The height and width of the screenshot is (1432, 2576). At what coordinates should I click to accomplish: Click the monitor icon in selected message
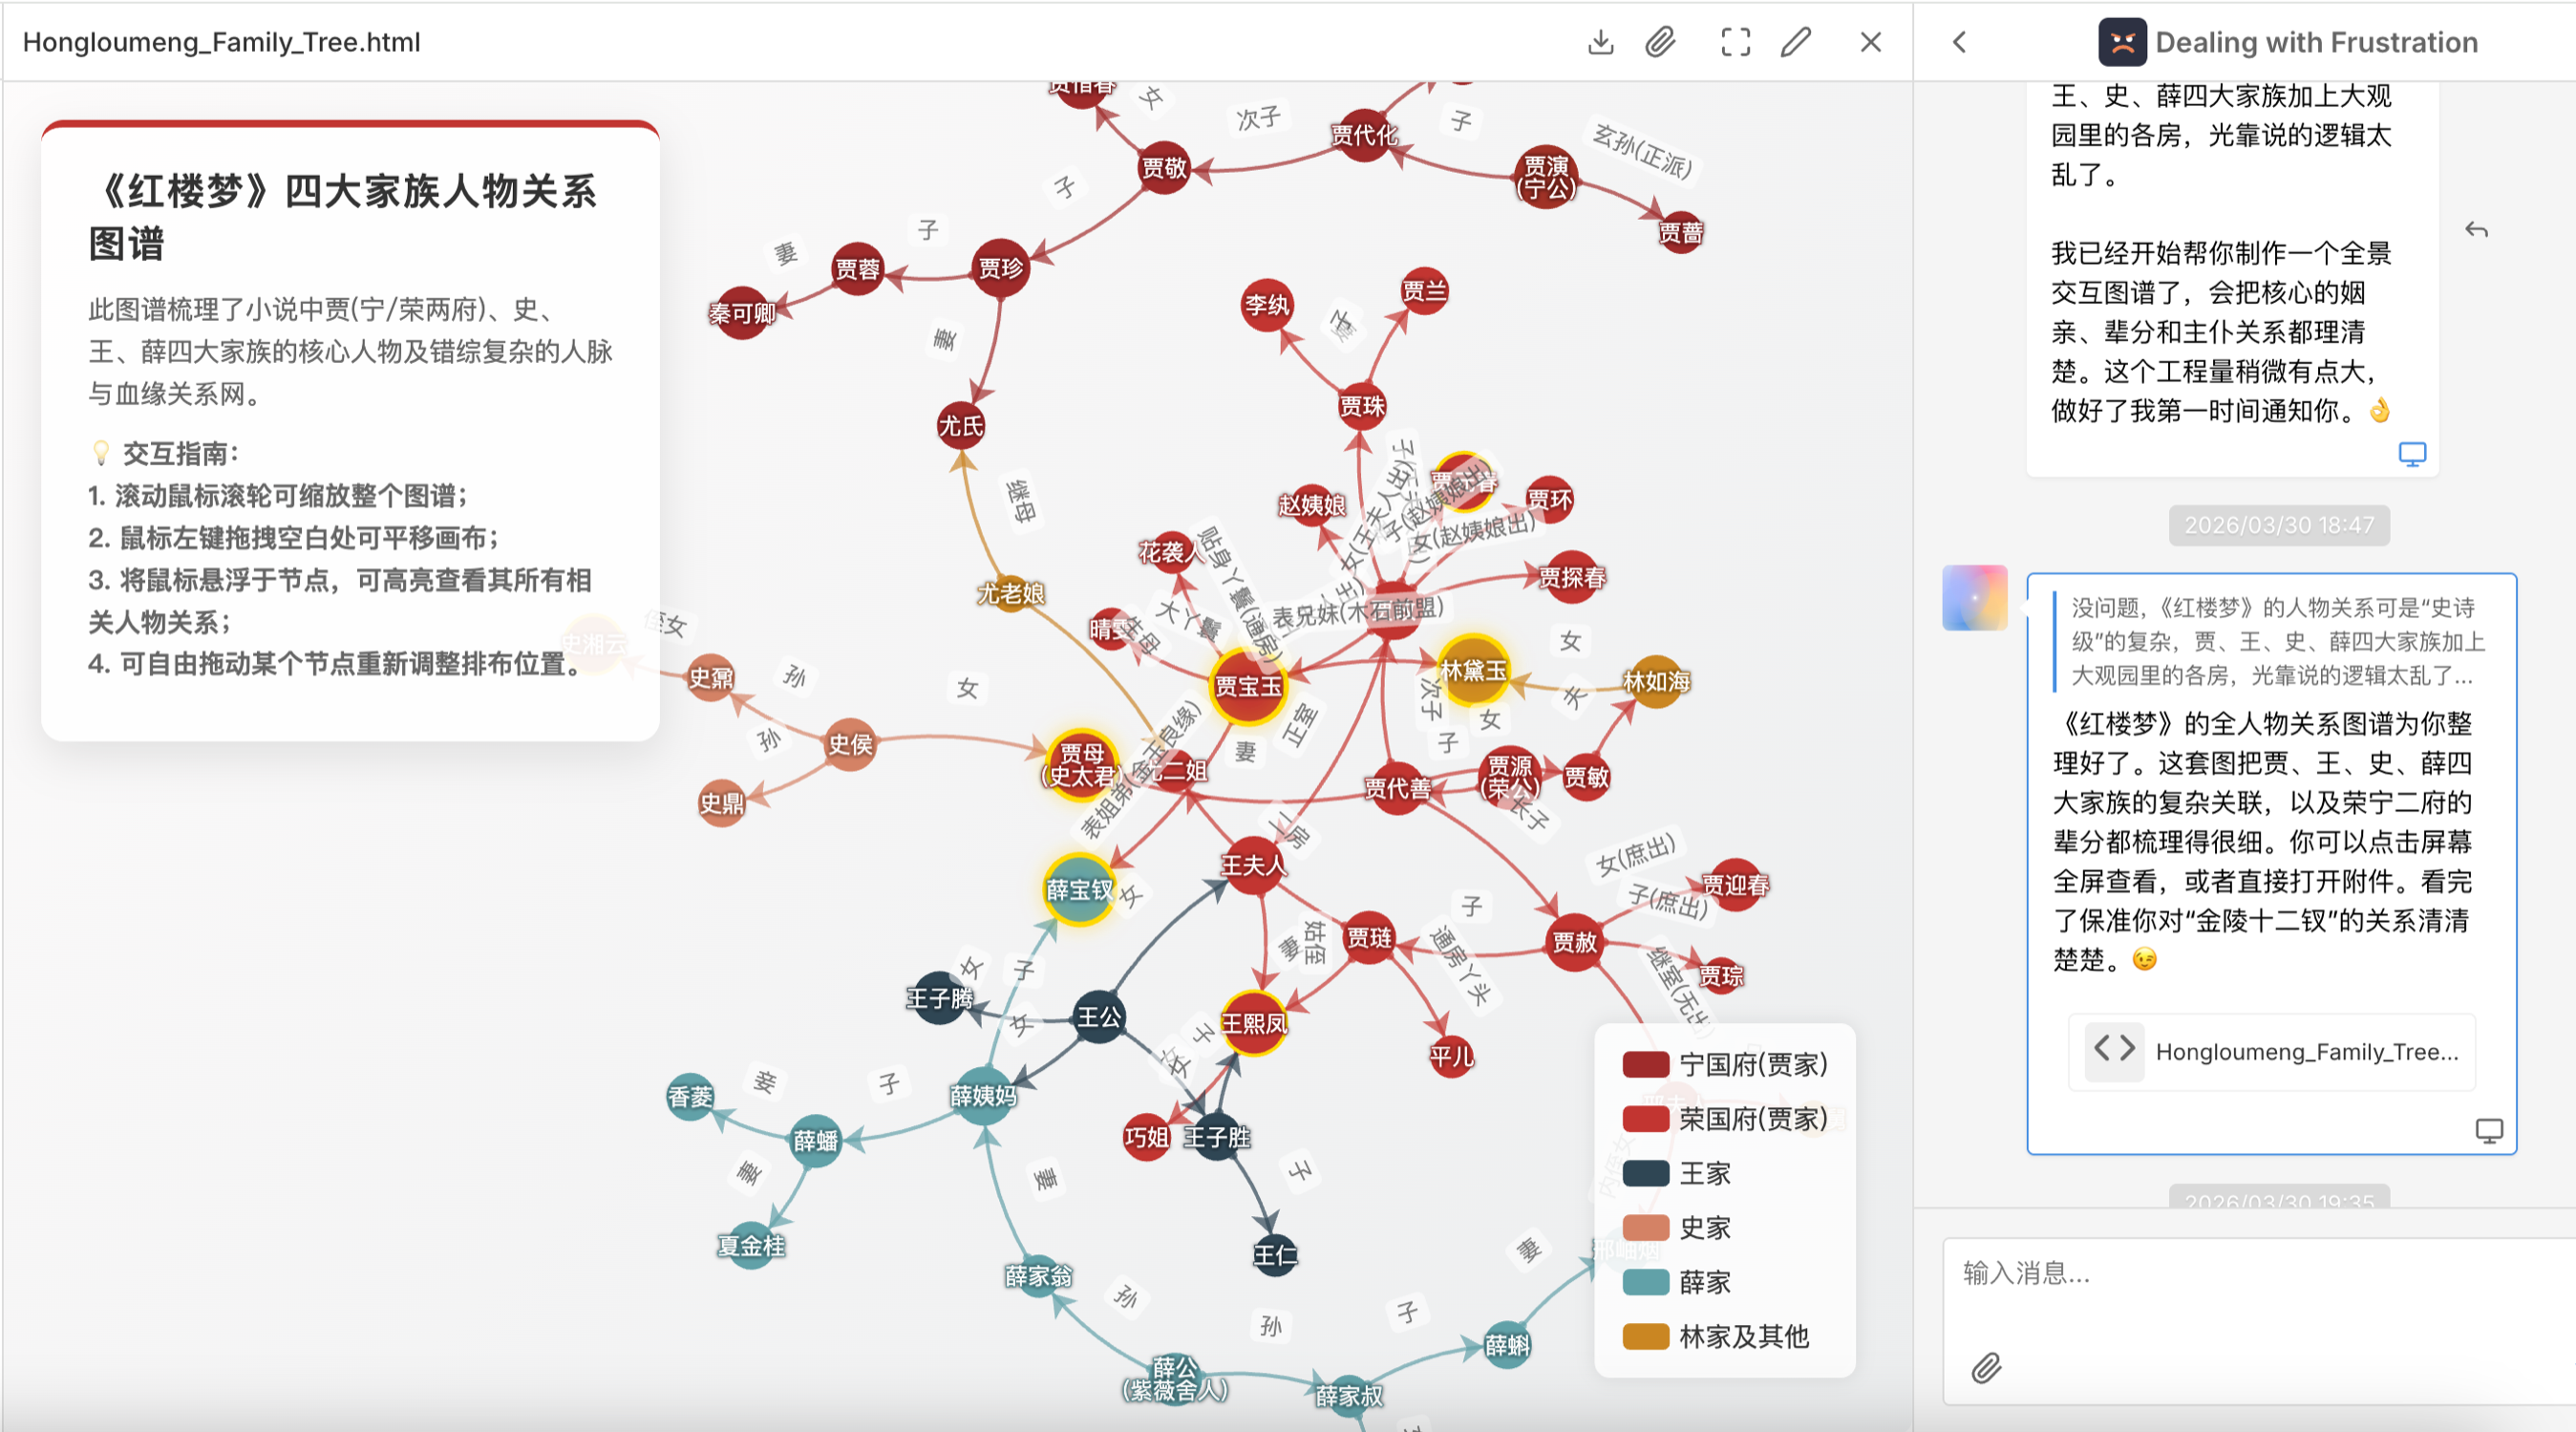pyautogui.click(x=2488, y=1130)
